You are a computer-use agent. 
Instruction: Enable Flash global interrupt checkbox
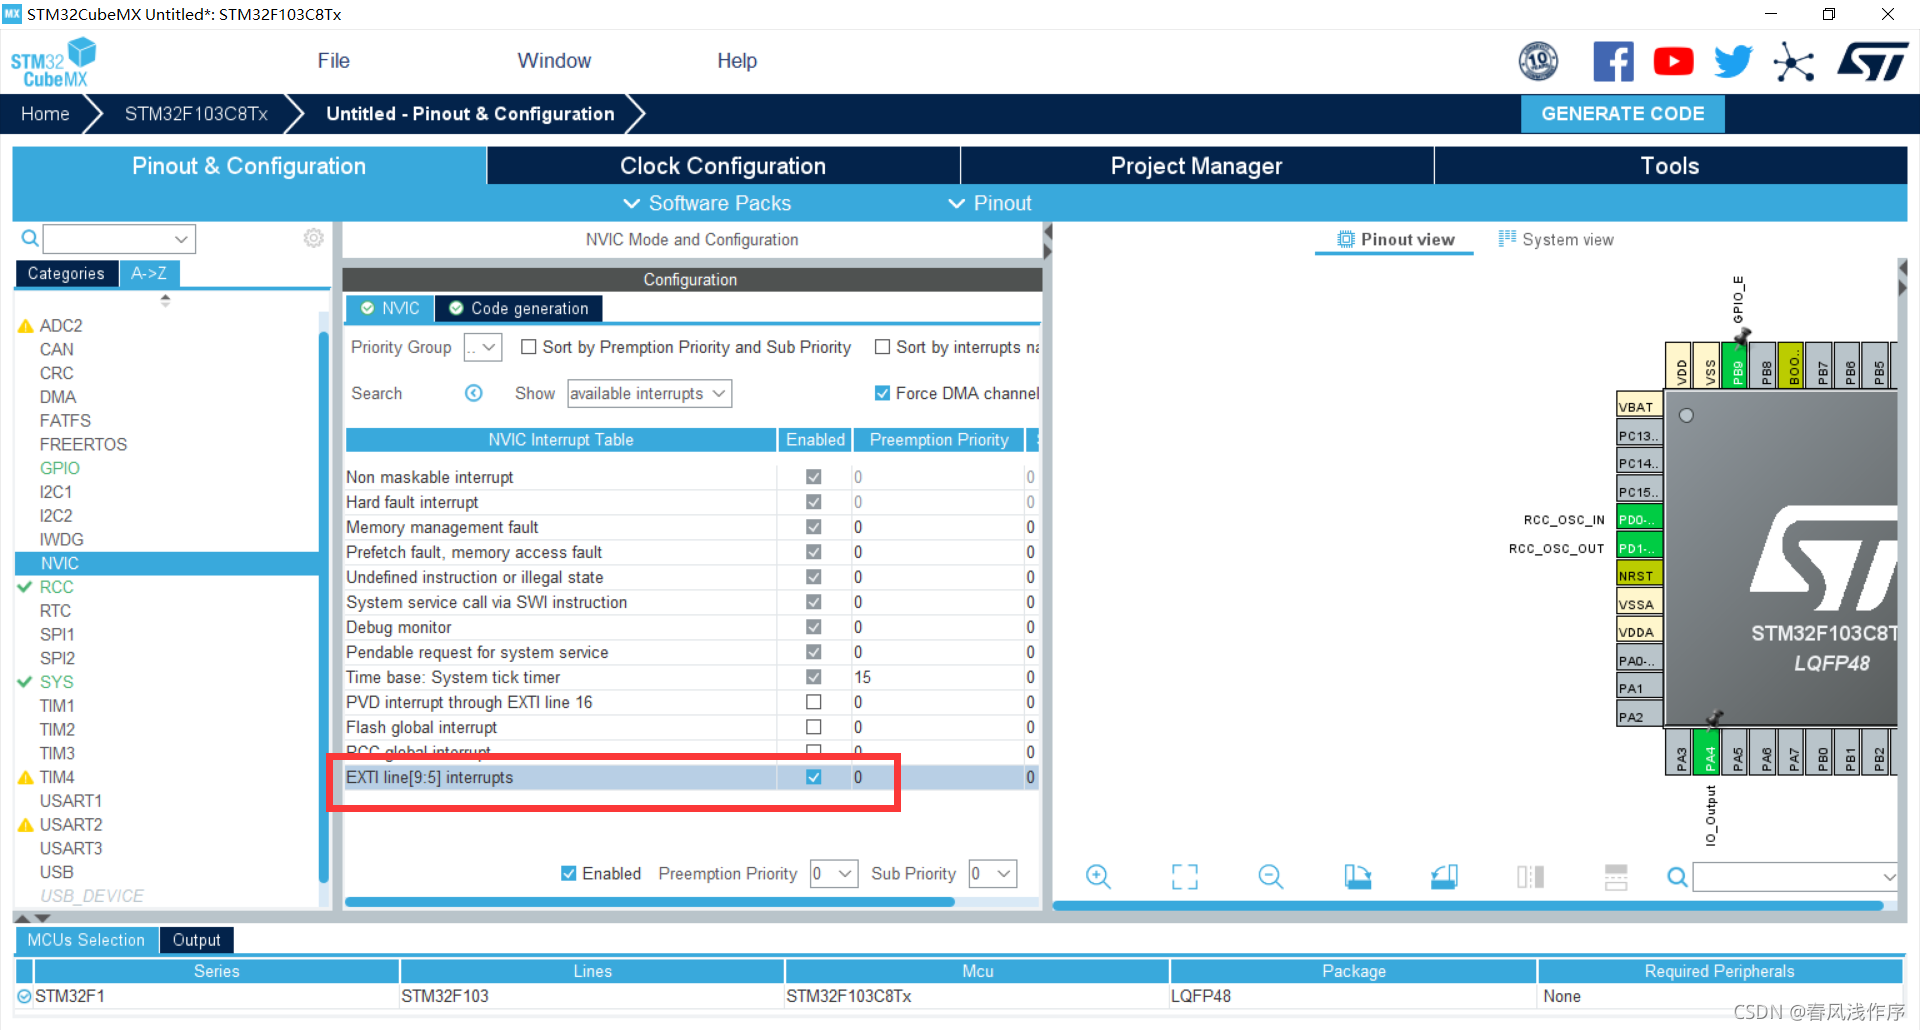pyautogui.click(x=814, y=727)
